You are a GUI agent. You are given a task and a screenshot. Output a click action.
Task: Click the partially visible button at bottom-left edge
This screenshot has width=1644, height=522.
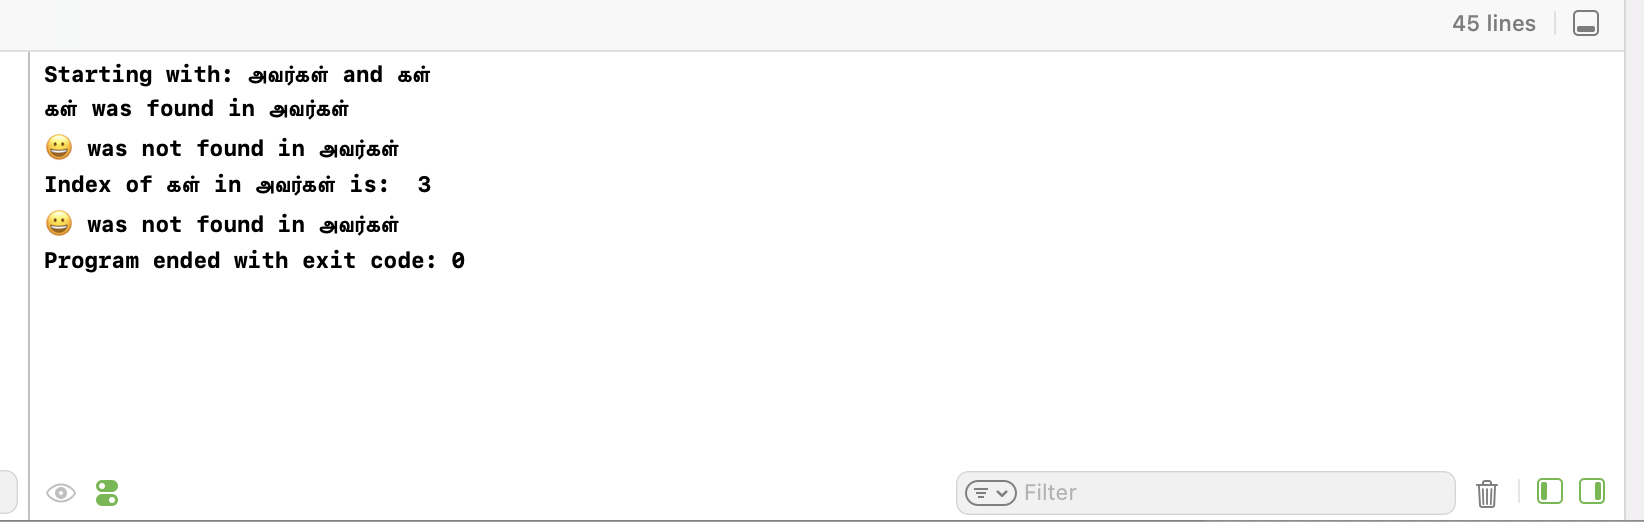point(8,492)
